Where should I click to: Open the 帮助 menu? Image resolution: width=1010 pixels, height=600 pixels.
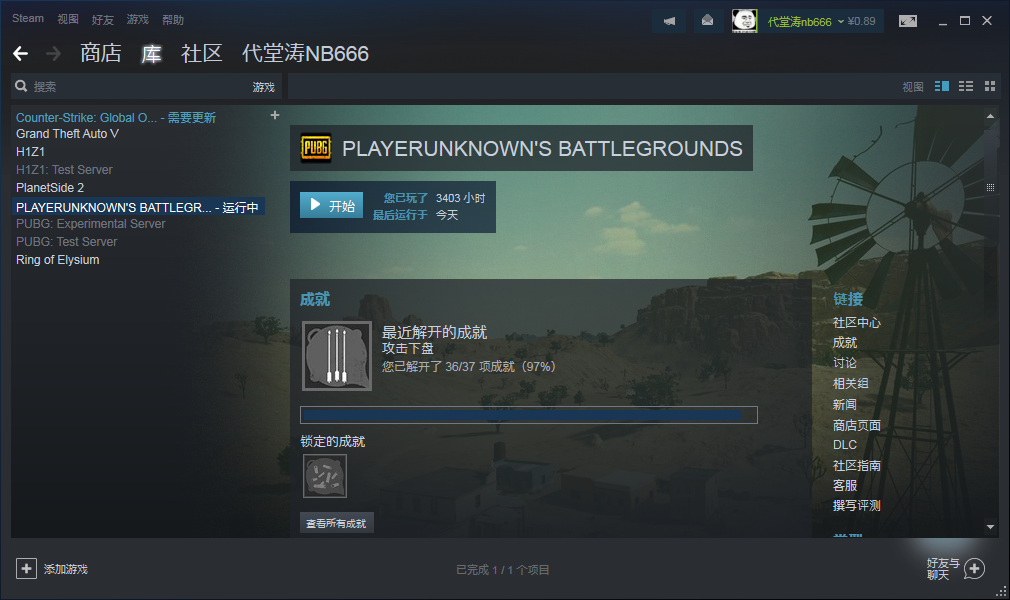[x=173, y=20]
